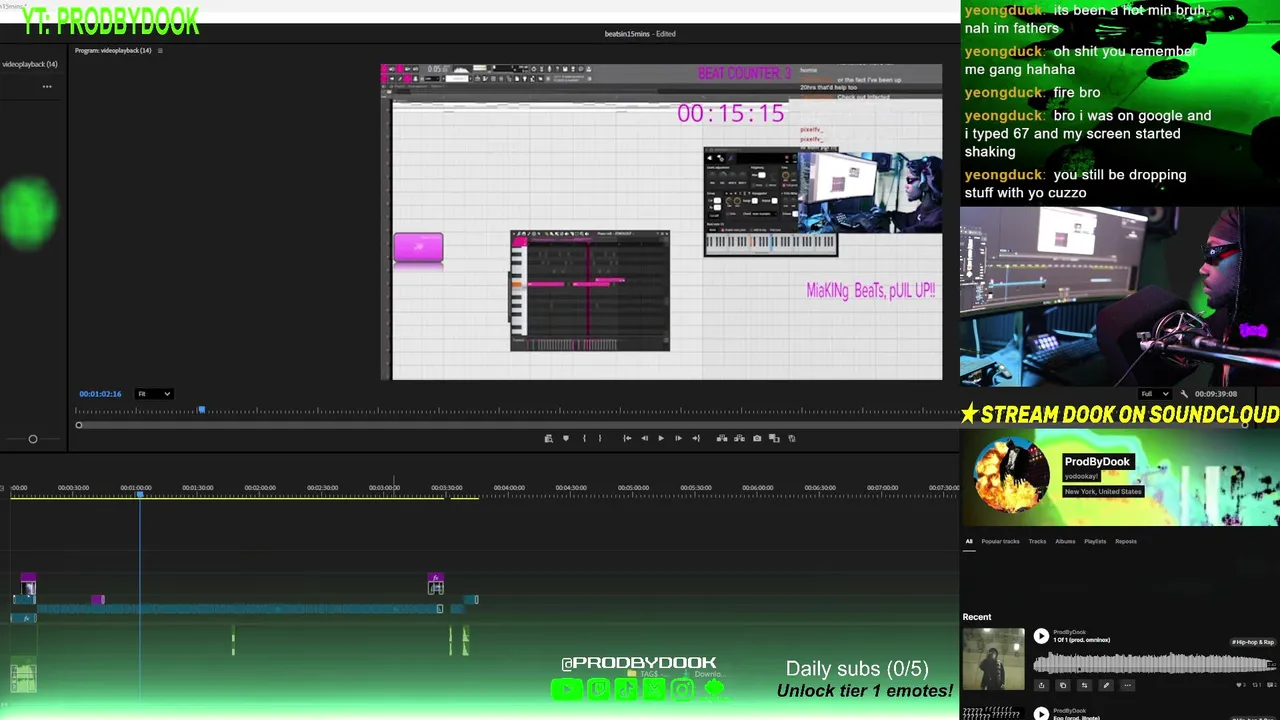Switch to Albums tab on SoundCloud
The height and width of the screenshot is (720, 1280).
click(1065, 541)
